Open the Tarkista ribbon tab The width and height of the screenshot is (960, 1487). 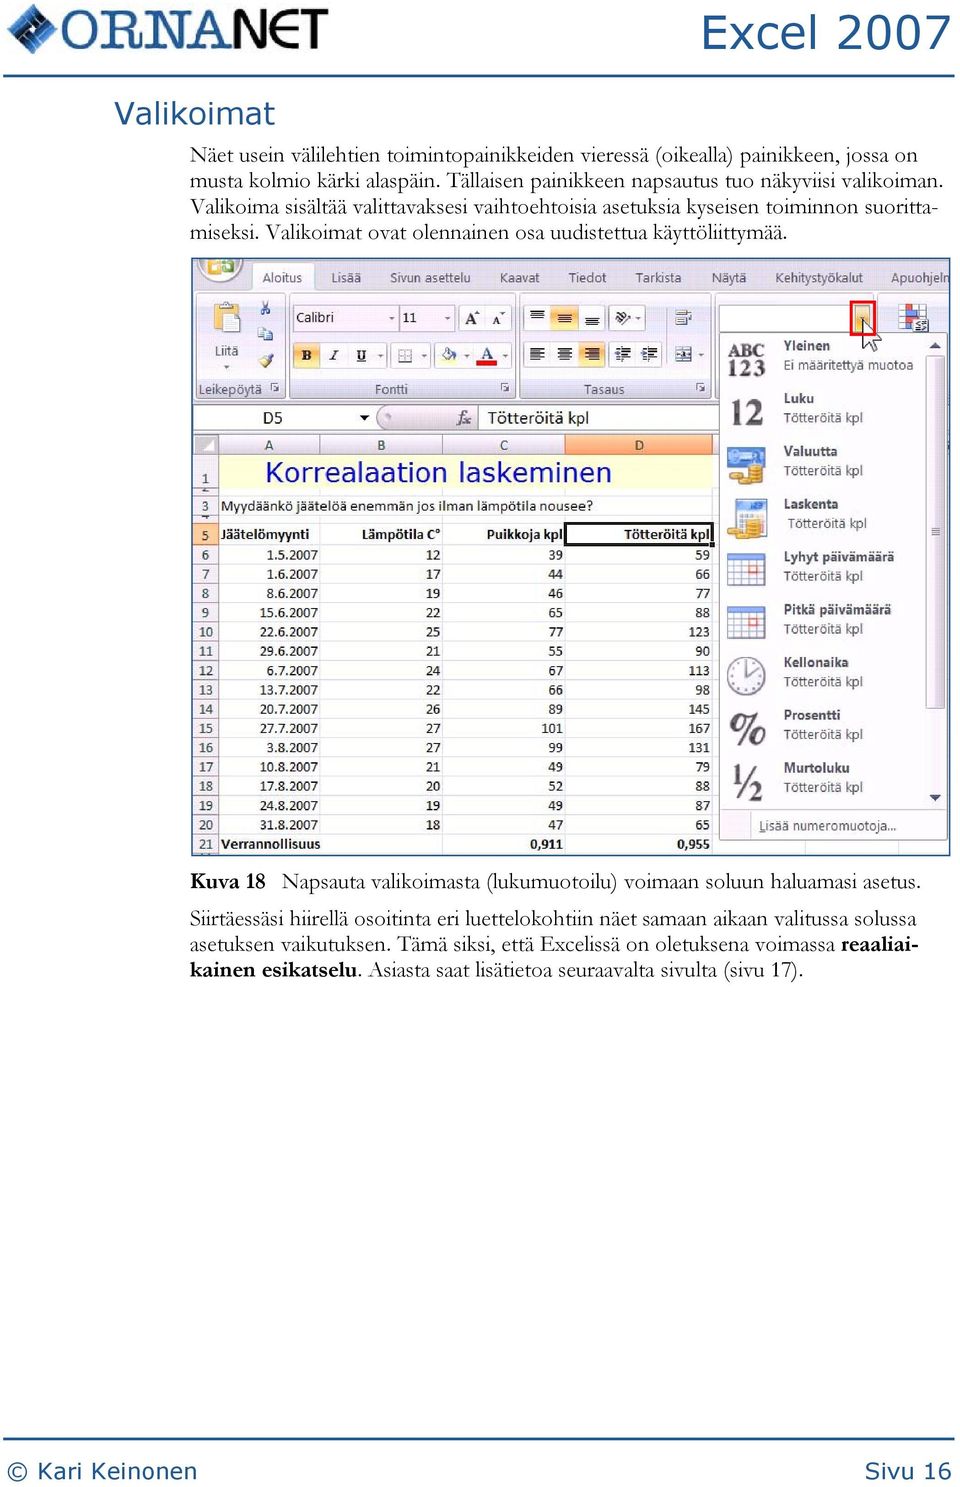point(658,278)
